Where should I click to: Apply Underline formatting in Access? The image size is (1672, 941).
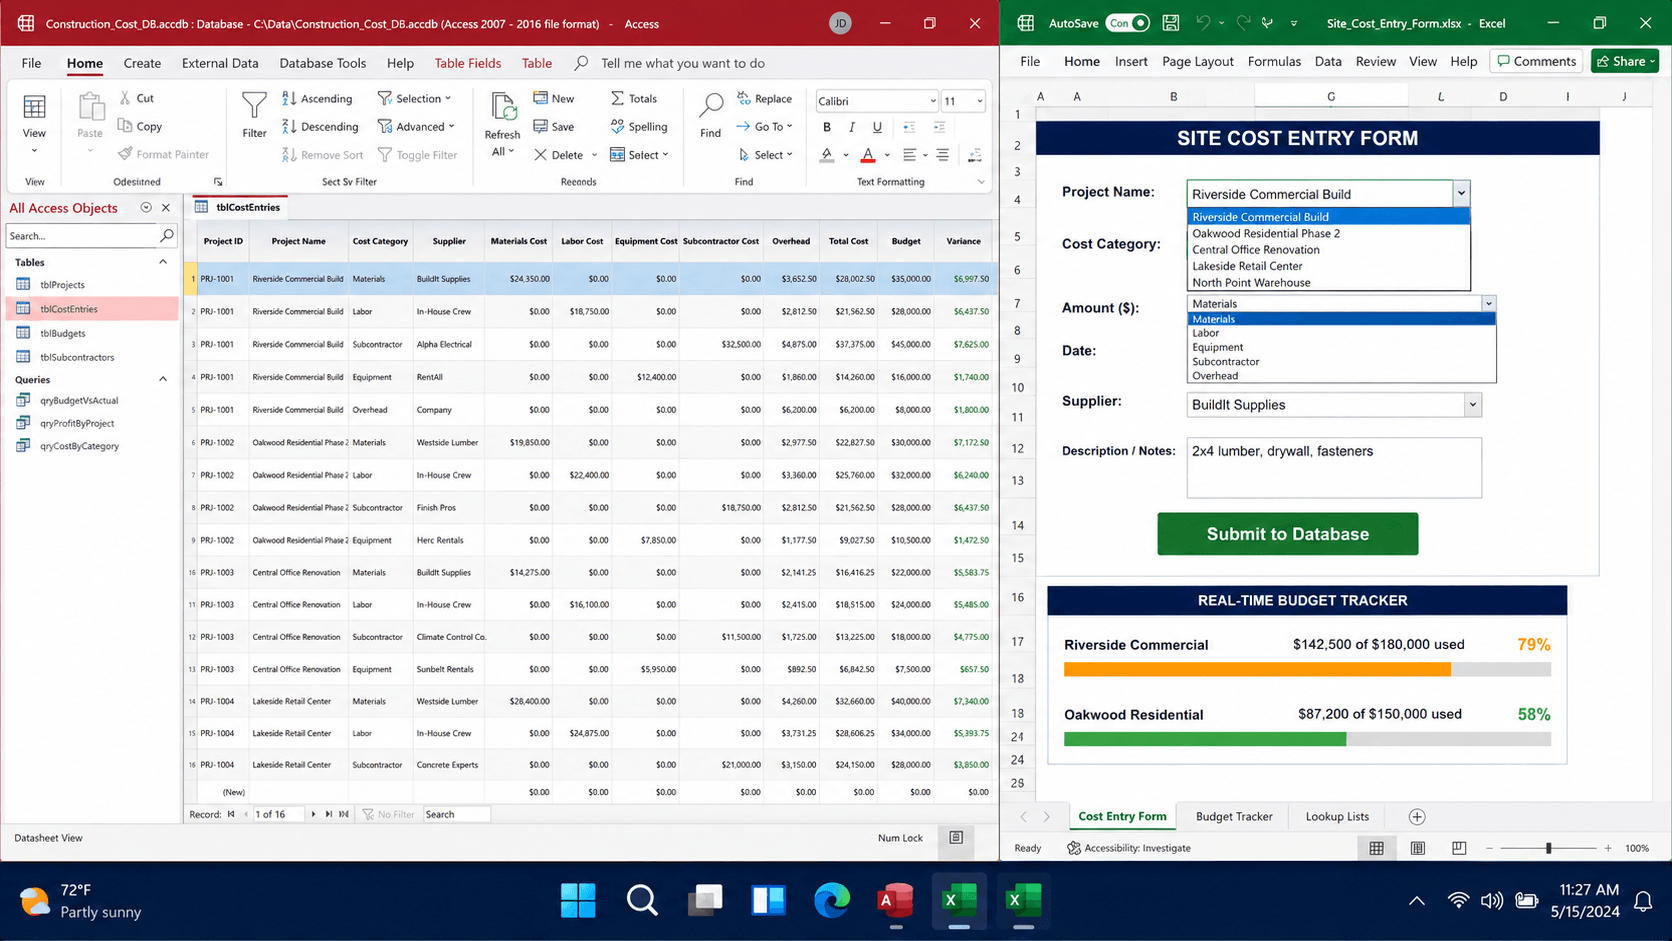click(x=877, y=127)
